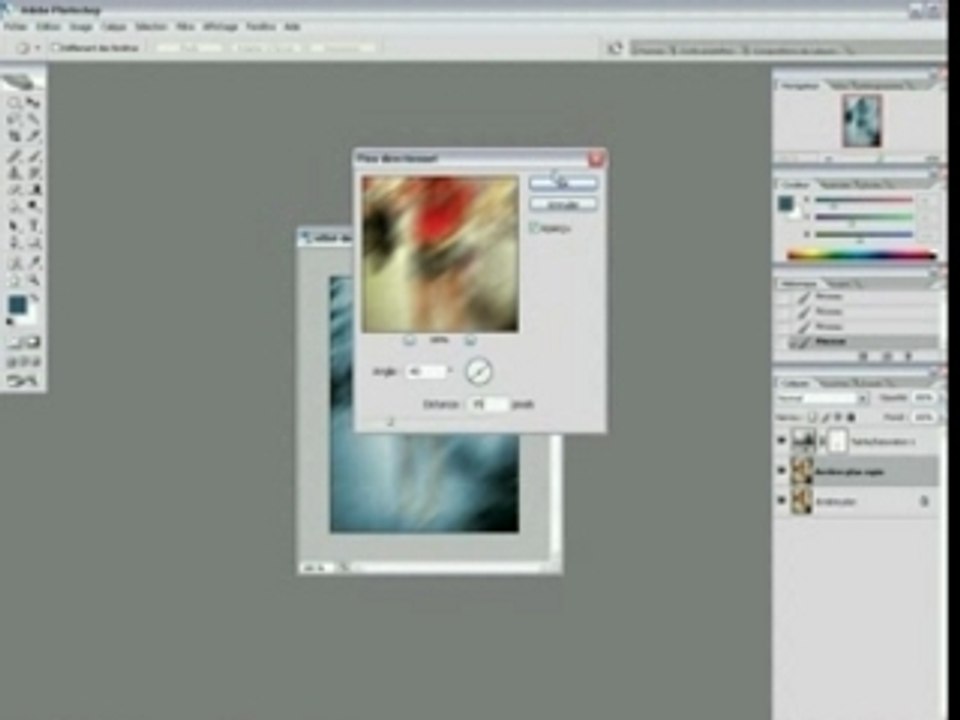Toggle lock transparent pixels in Layers
Viewport: 960px width, 720px height.
(x=812, y=417)
